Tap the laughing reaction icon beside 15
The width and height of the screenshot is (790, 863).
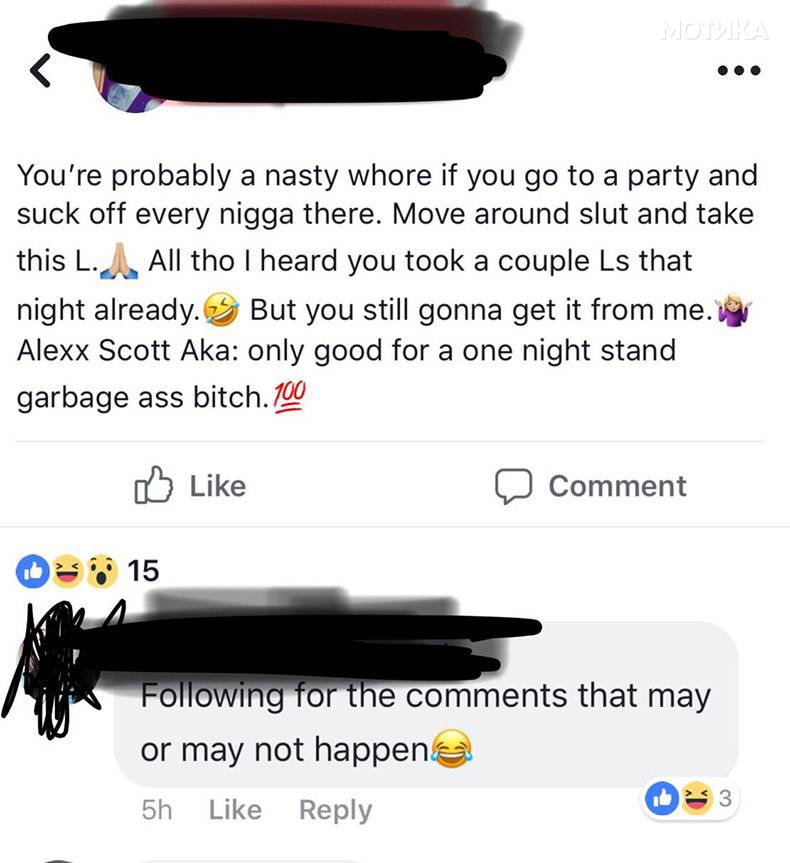pyautogui.click(x=68, y=571)
